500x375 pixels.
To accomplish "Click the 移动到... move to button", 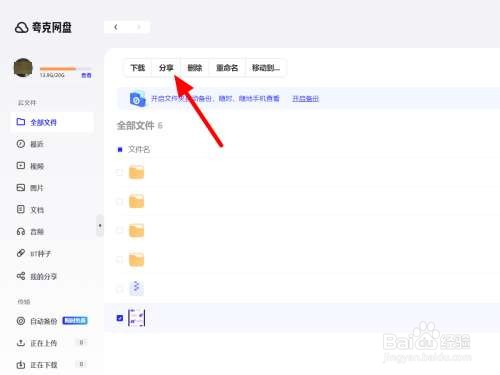I will (266, 68).
